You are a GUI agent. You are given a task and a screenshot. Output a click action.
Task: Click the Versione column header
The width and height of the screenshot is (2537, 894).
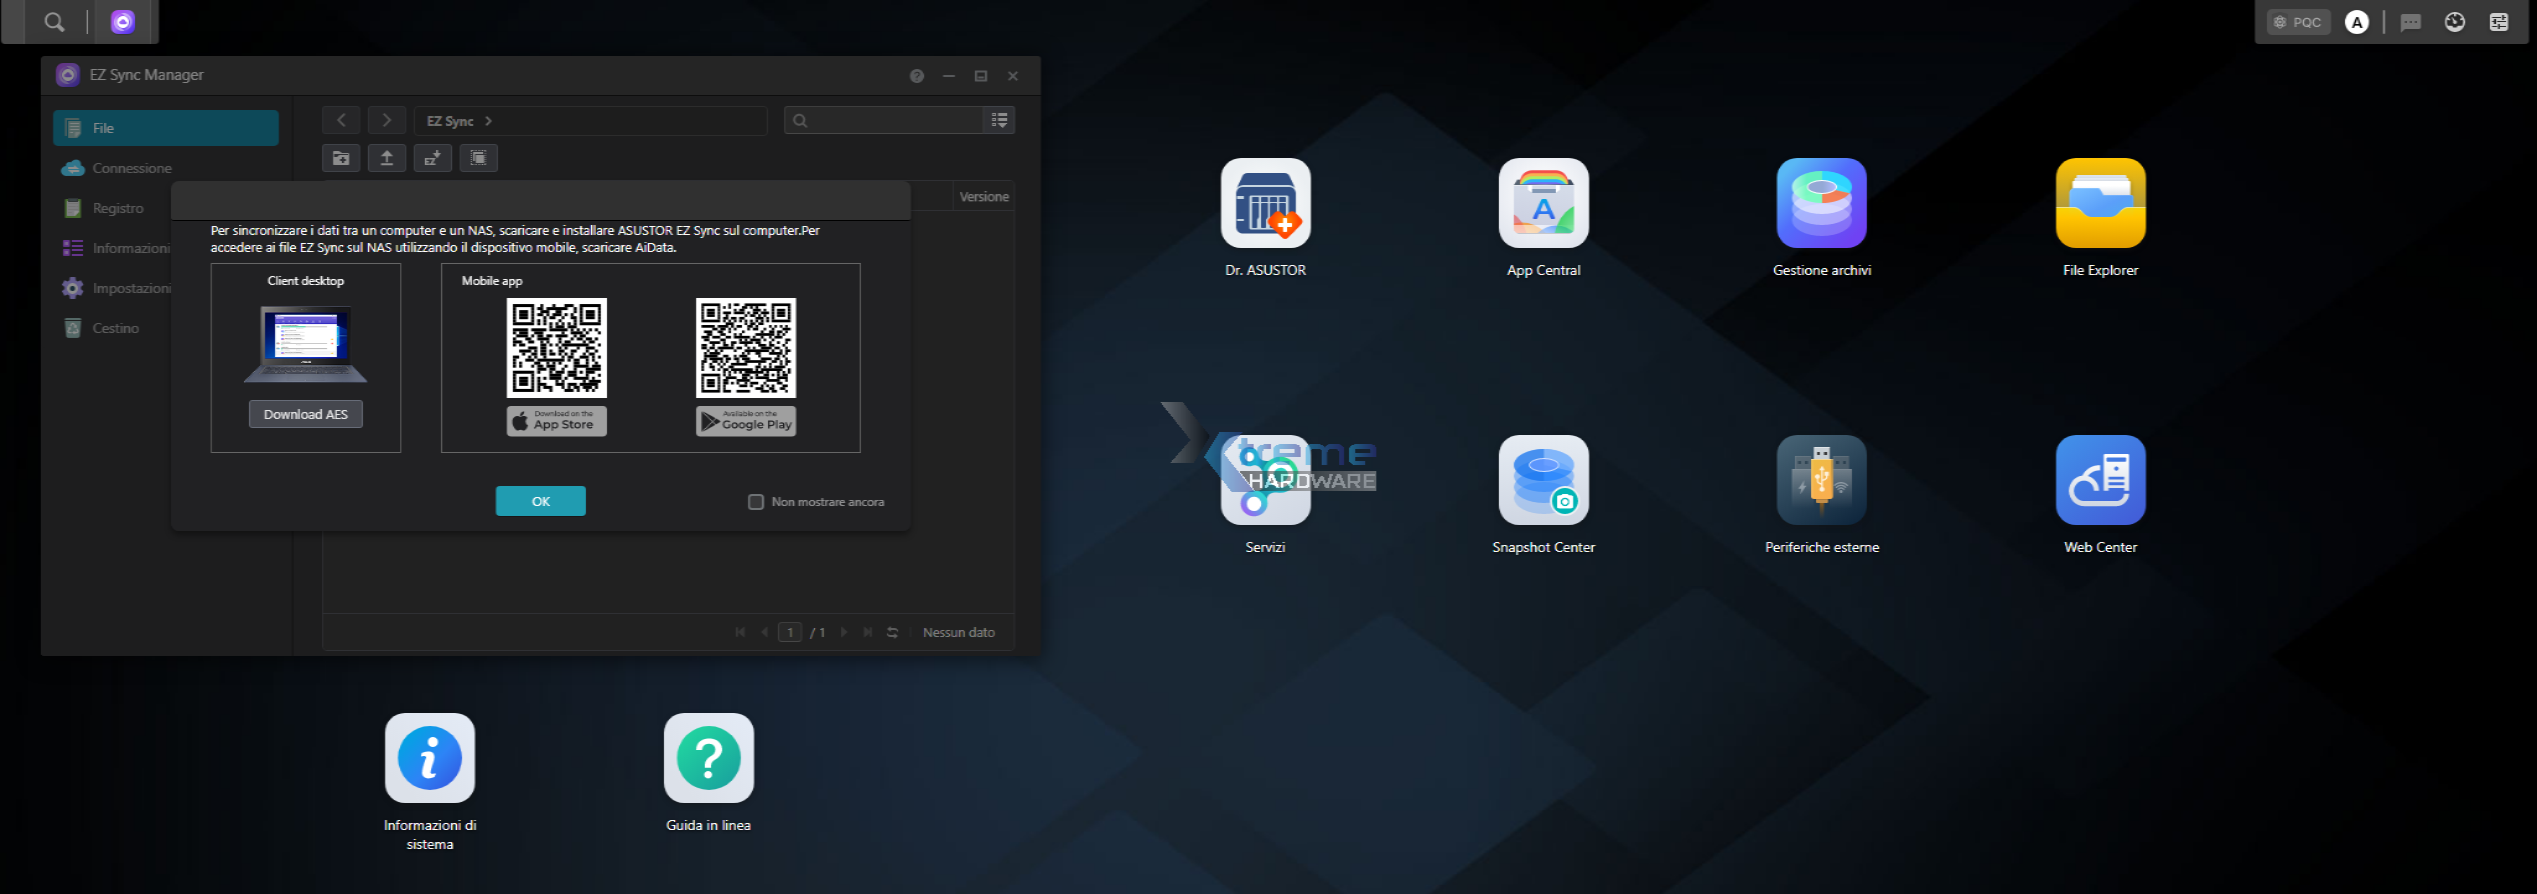984,197
